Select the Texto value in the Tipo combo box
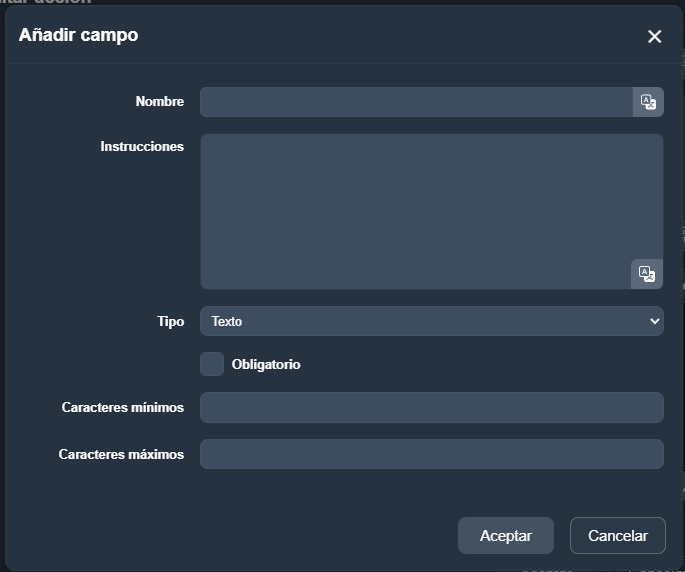Viewport: 685px width, 572px height. [x=420, y=321]
